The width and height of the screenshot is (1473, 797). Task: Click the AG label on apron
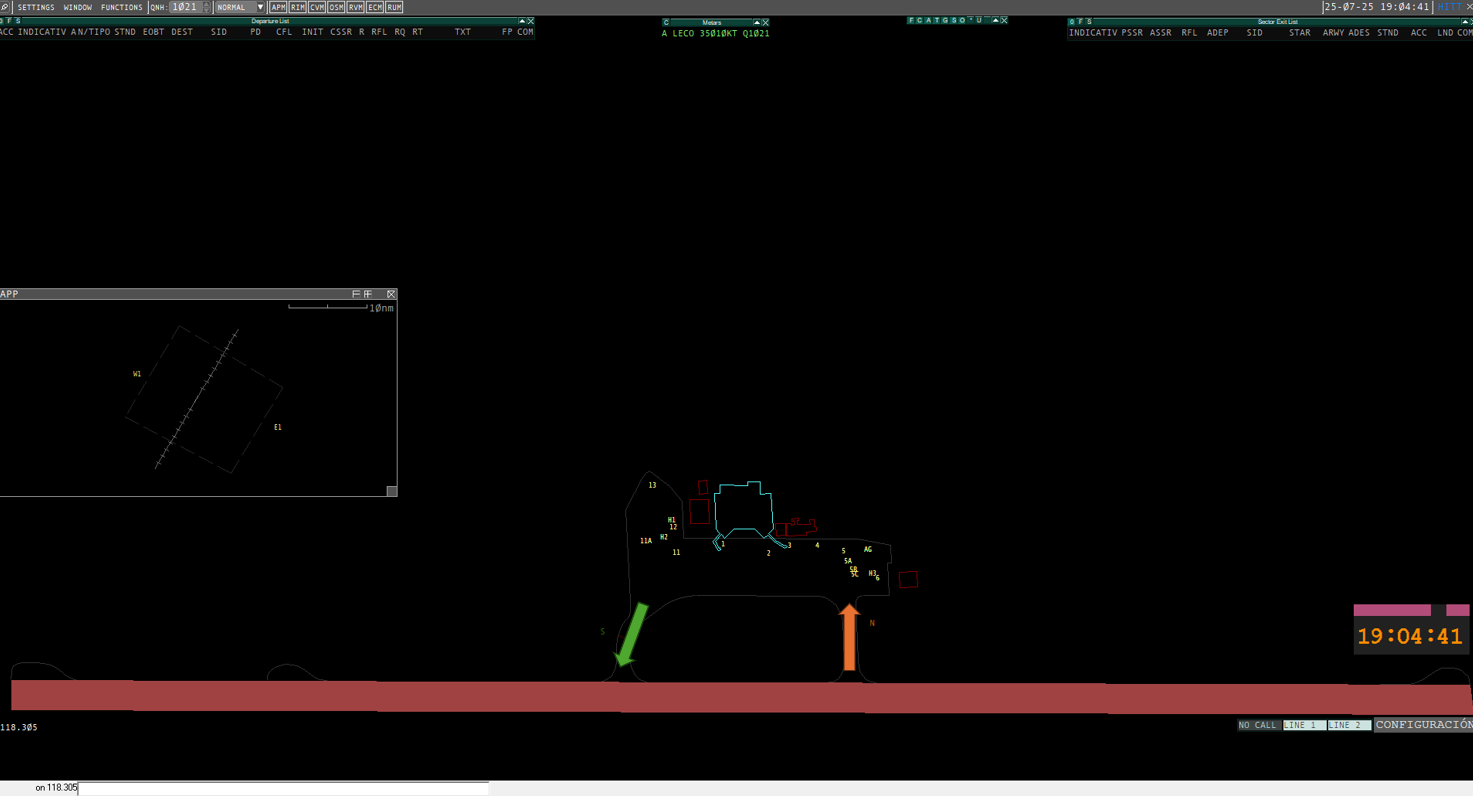click(x=868, y=549)
